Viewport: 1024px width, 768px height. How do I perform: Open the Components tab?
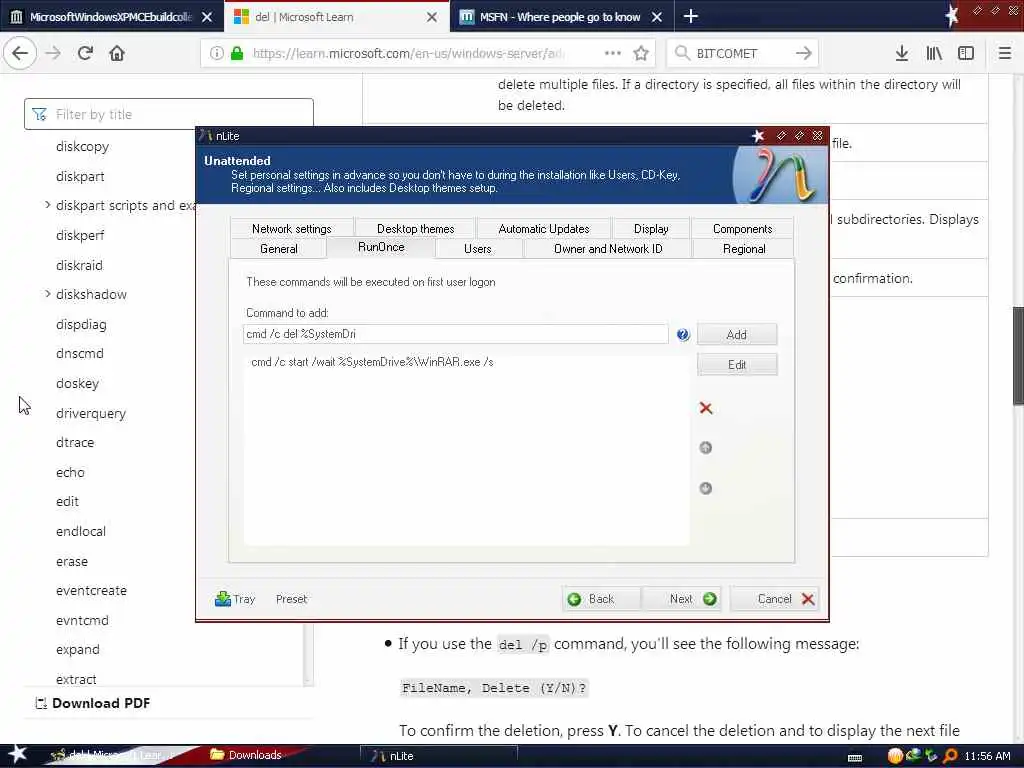tap(743, 229)
